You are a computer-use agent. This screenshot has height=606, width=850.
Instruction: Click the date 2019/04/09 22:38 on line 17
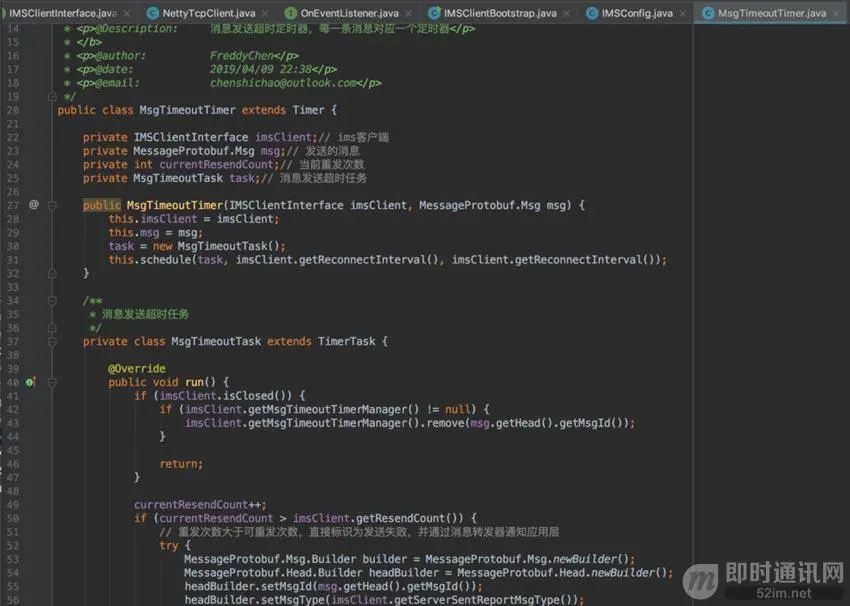click(x=261, y=69)
